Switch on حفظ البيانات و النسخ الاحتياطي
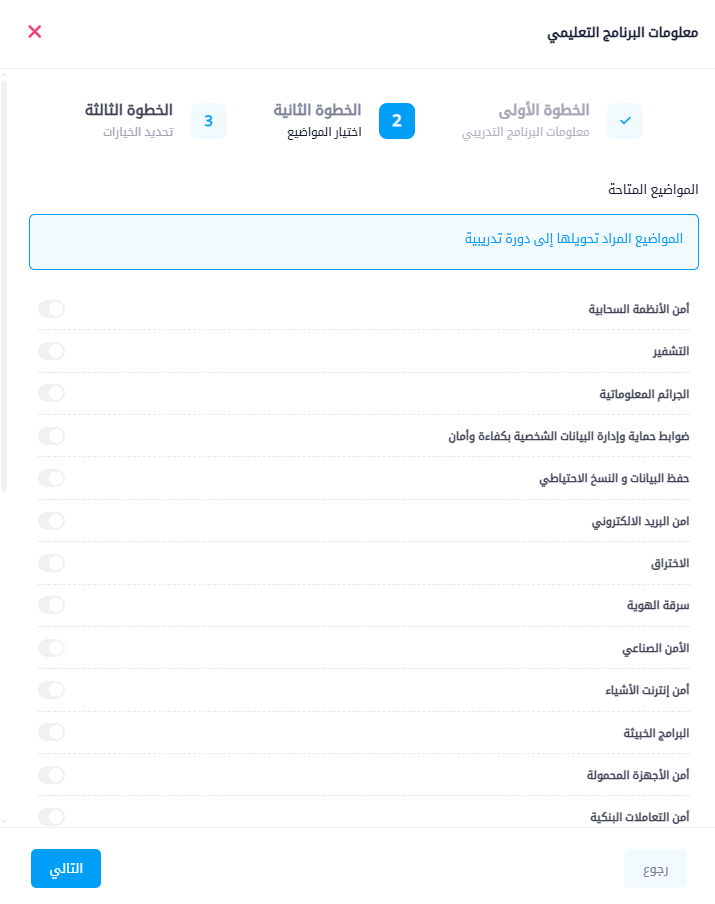 point(51,478)
